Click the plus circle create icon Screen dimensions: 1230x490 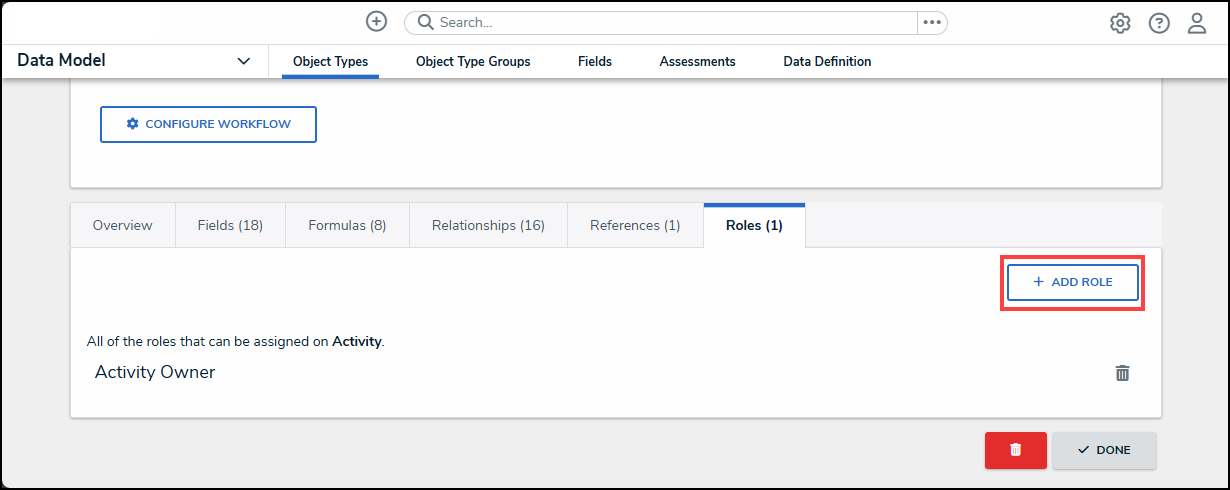[376, 22]
